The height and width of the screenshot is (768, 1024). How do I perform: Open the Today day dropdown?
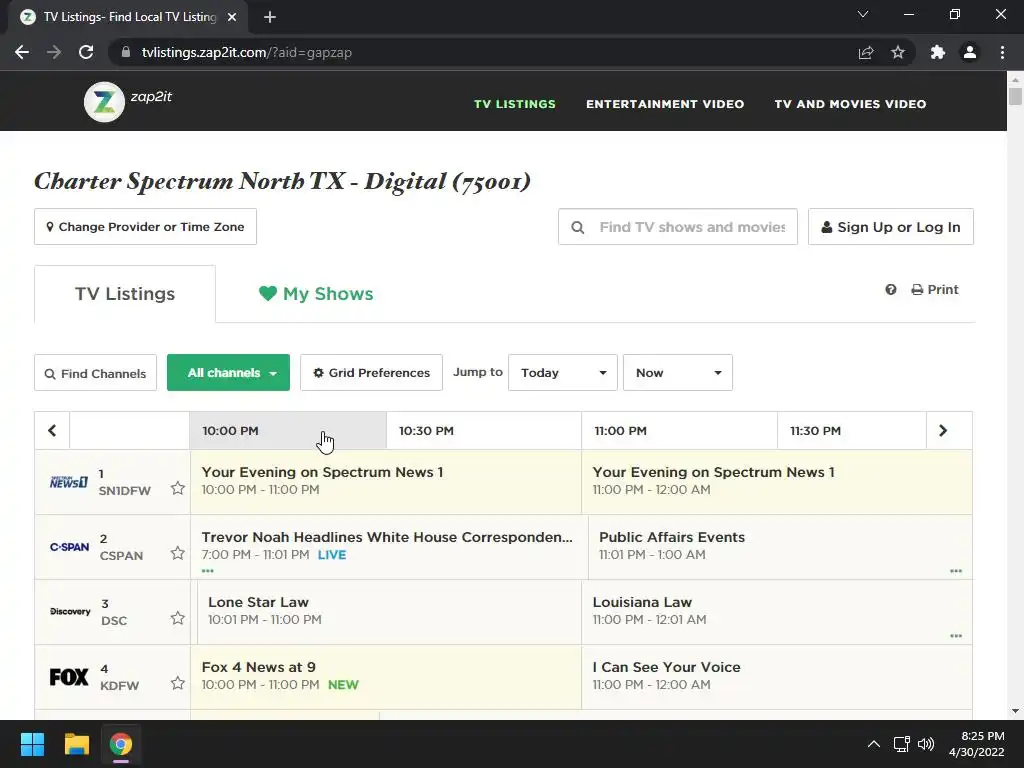(562, 372)
